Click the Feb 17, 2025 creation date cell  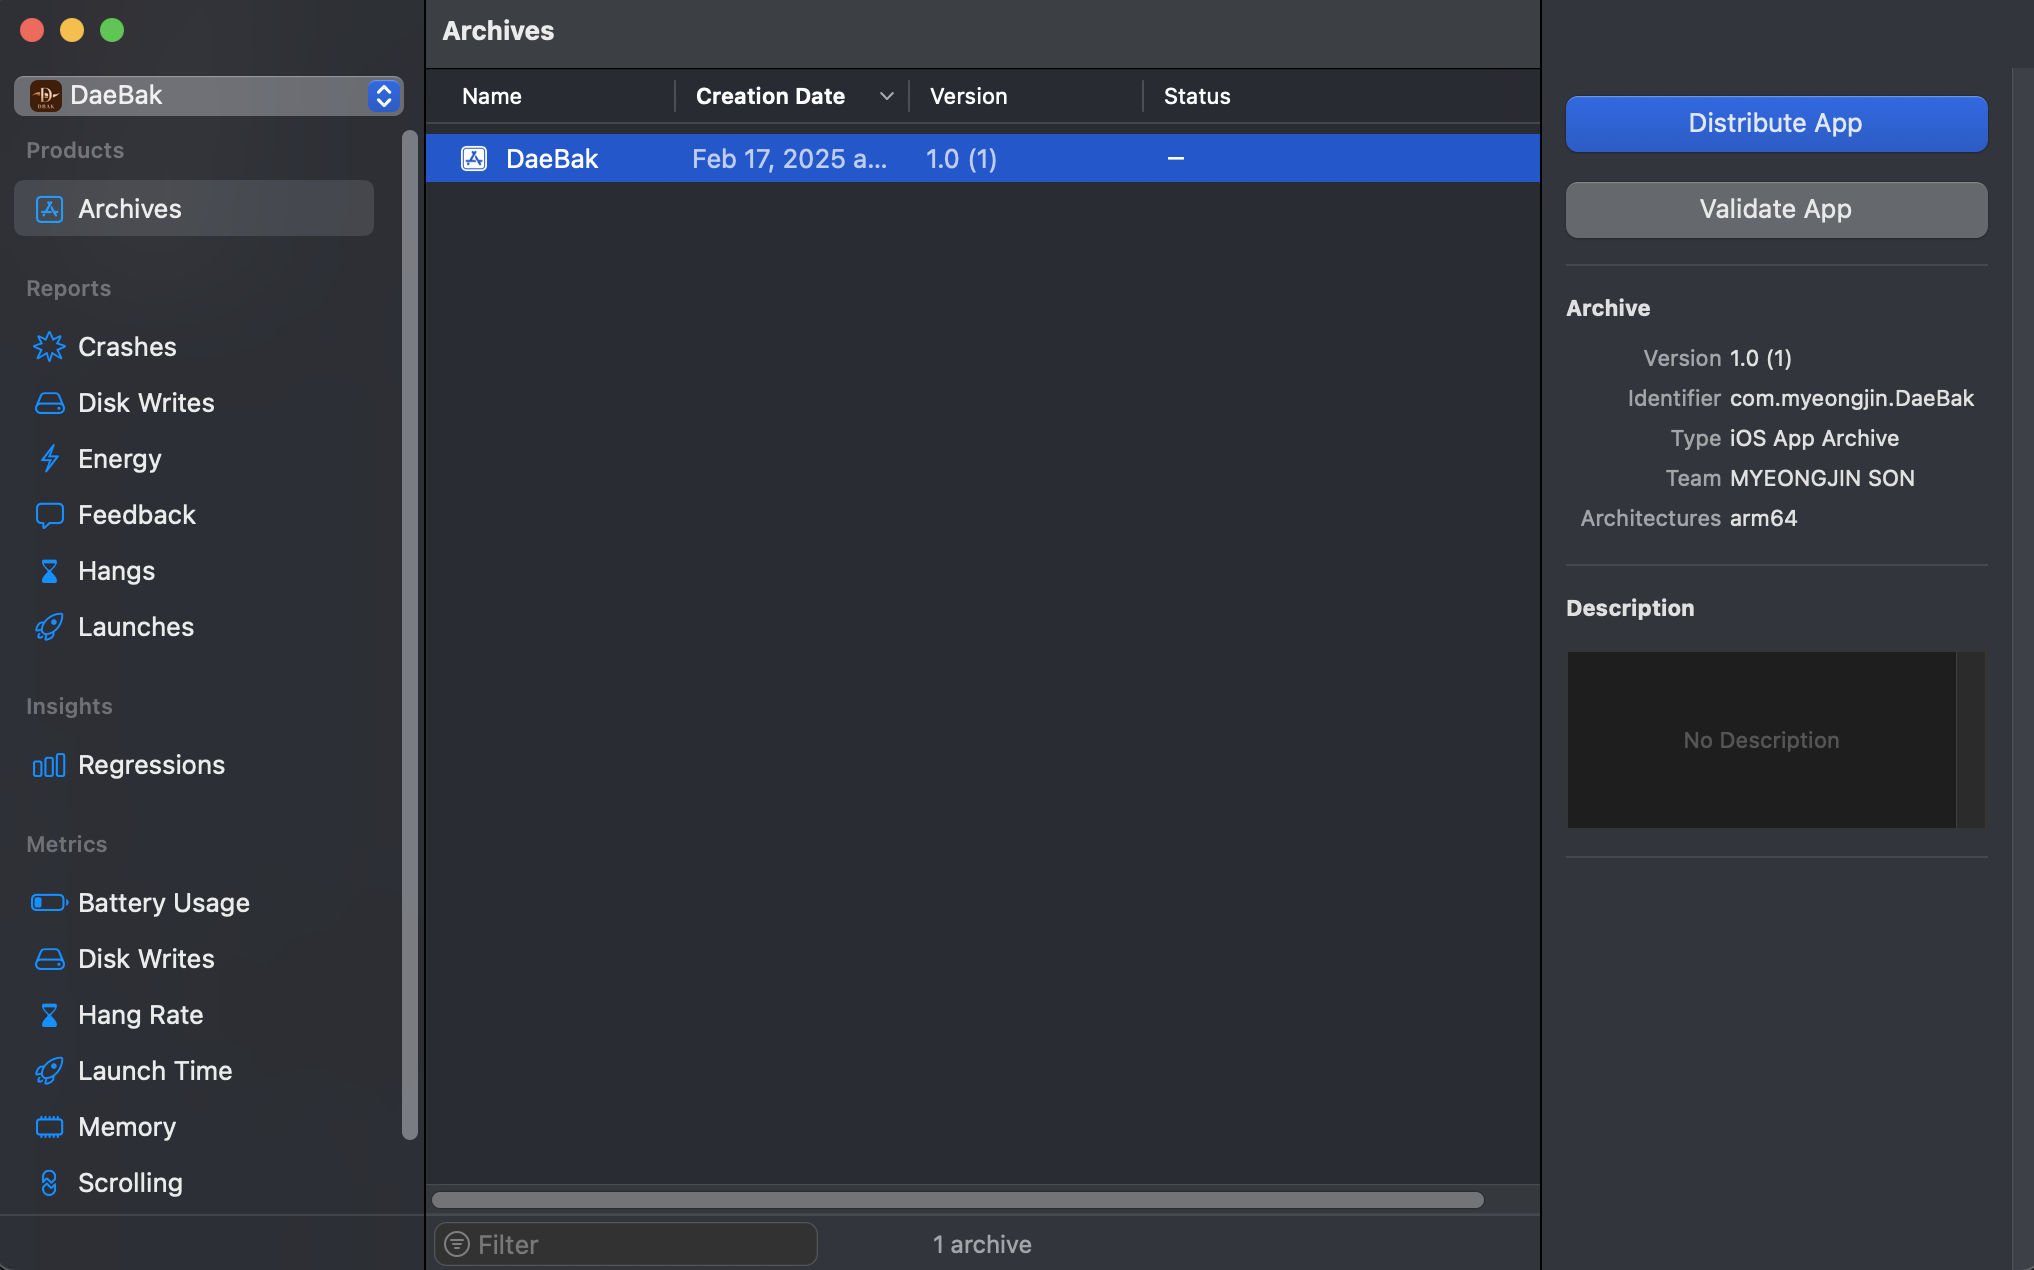coord(790,158)
